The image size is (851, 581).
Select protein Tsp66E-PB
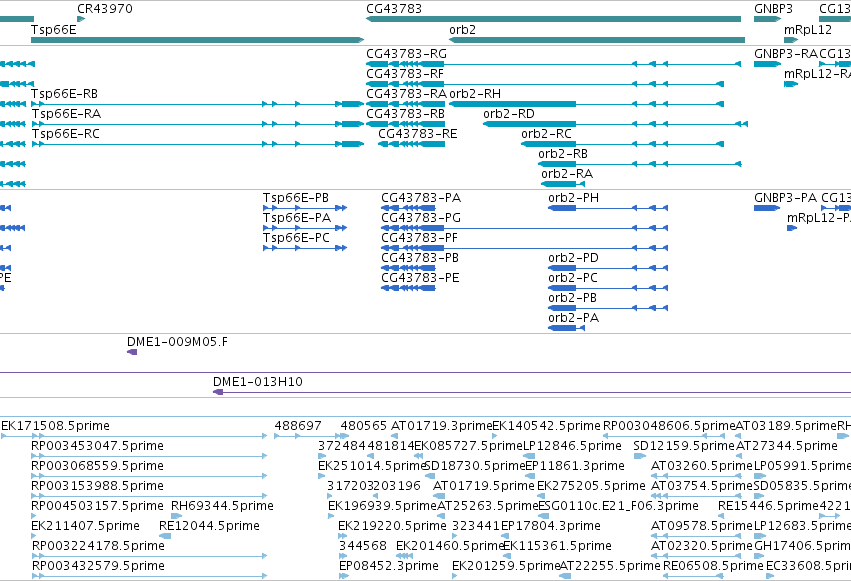(x=305, y=208)
